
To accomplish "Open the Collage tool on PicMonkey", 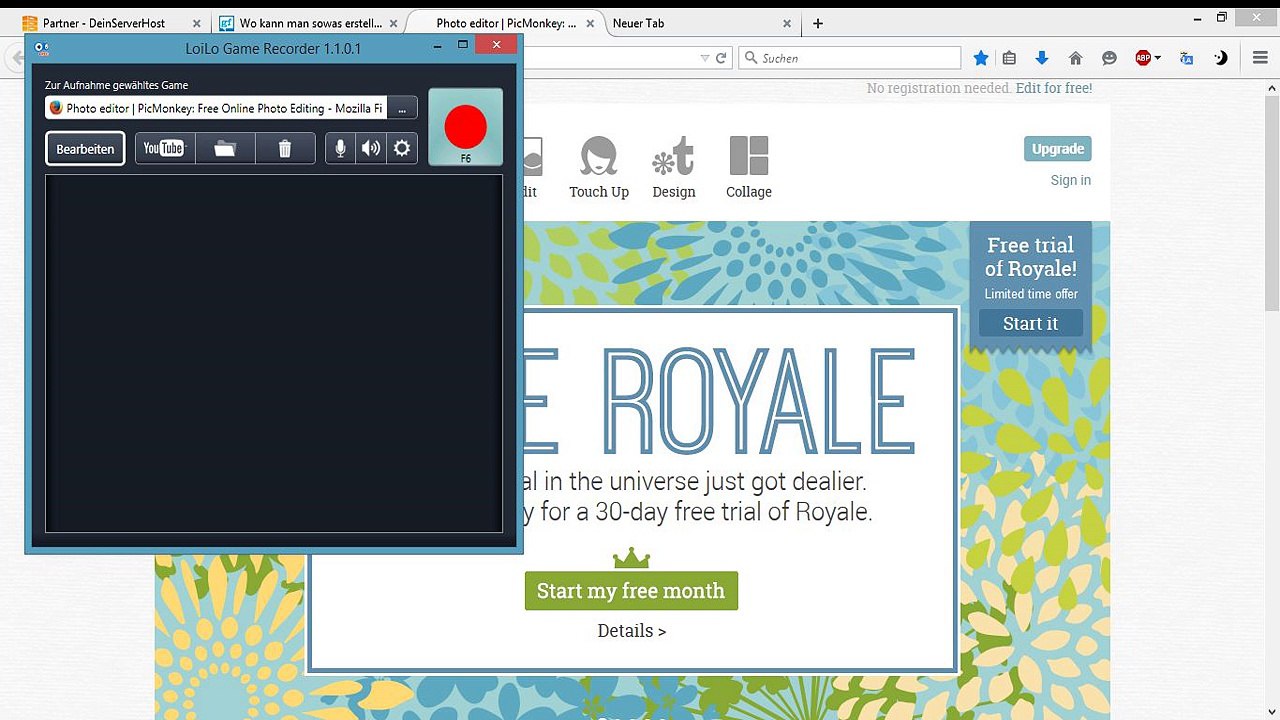I will point(749,167).
